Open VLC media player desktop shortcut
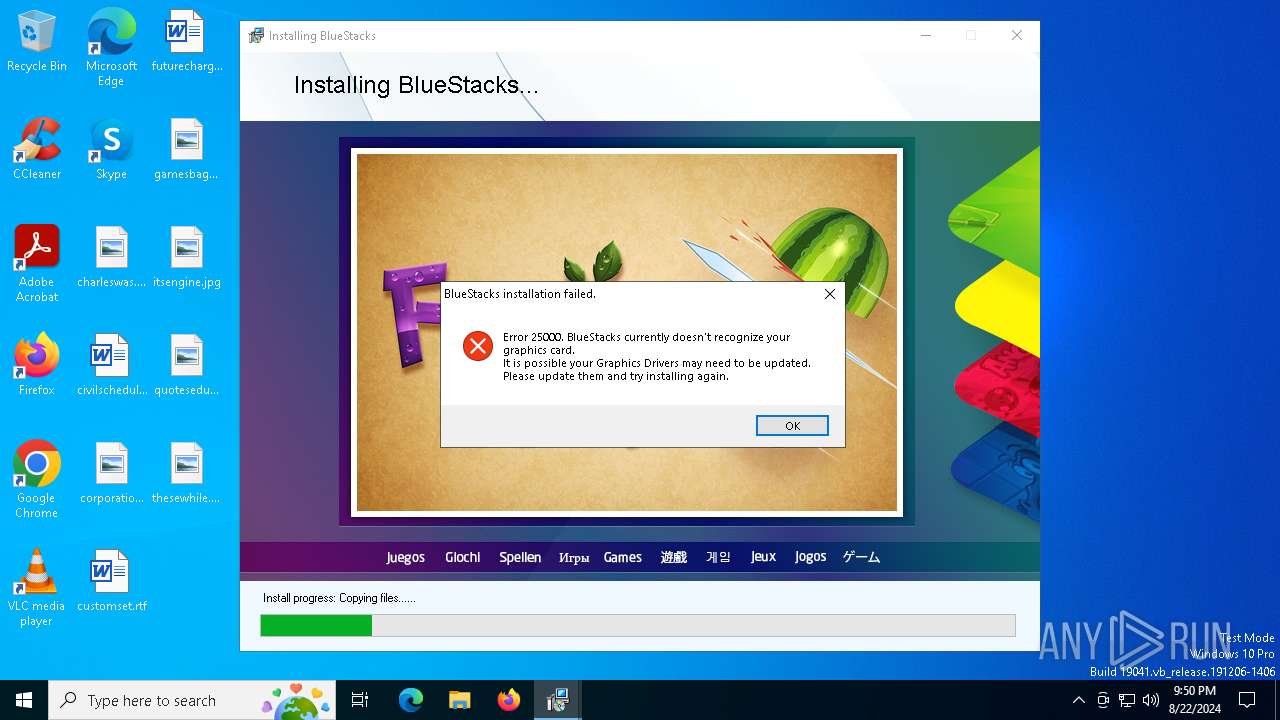The height and width of the screenshot is (720, 1280). coord(37,588)
